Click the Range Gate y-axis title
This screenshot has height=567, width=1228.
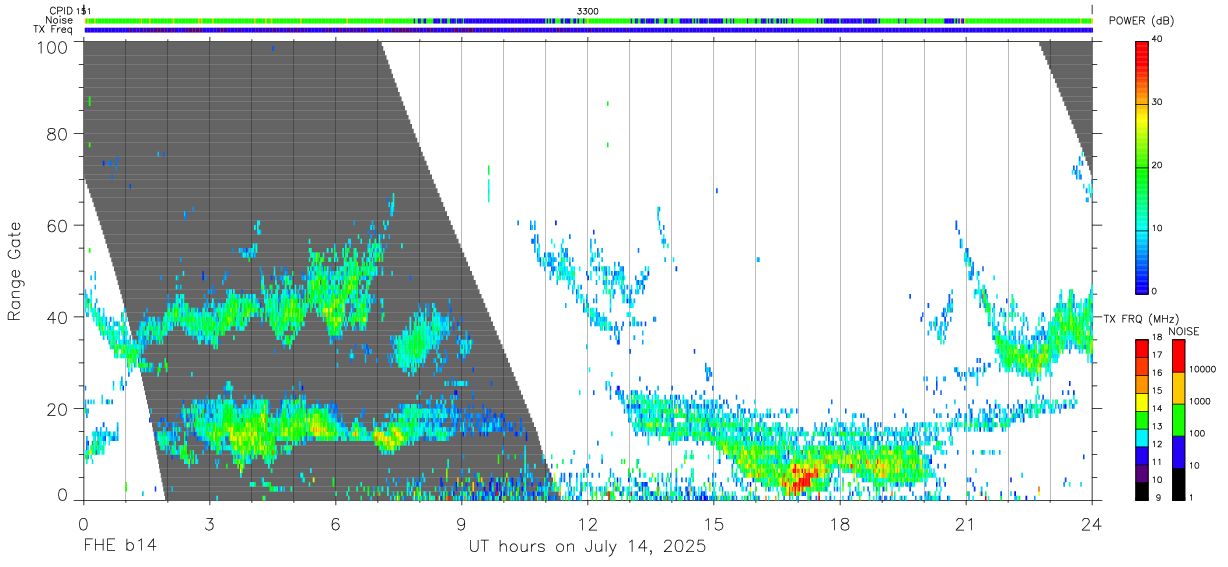(15, 272)
